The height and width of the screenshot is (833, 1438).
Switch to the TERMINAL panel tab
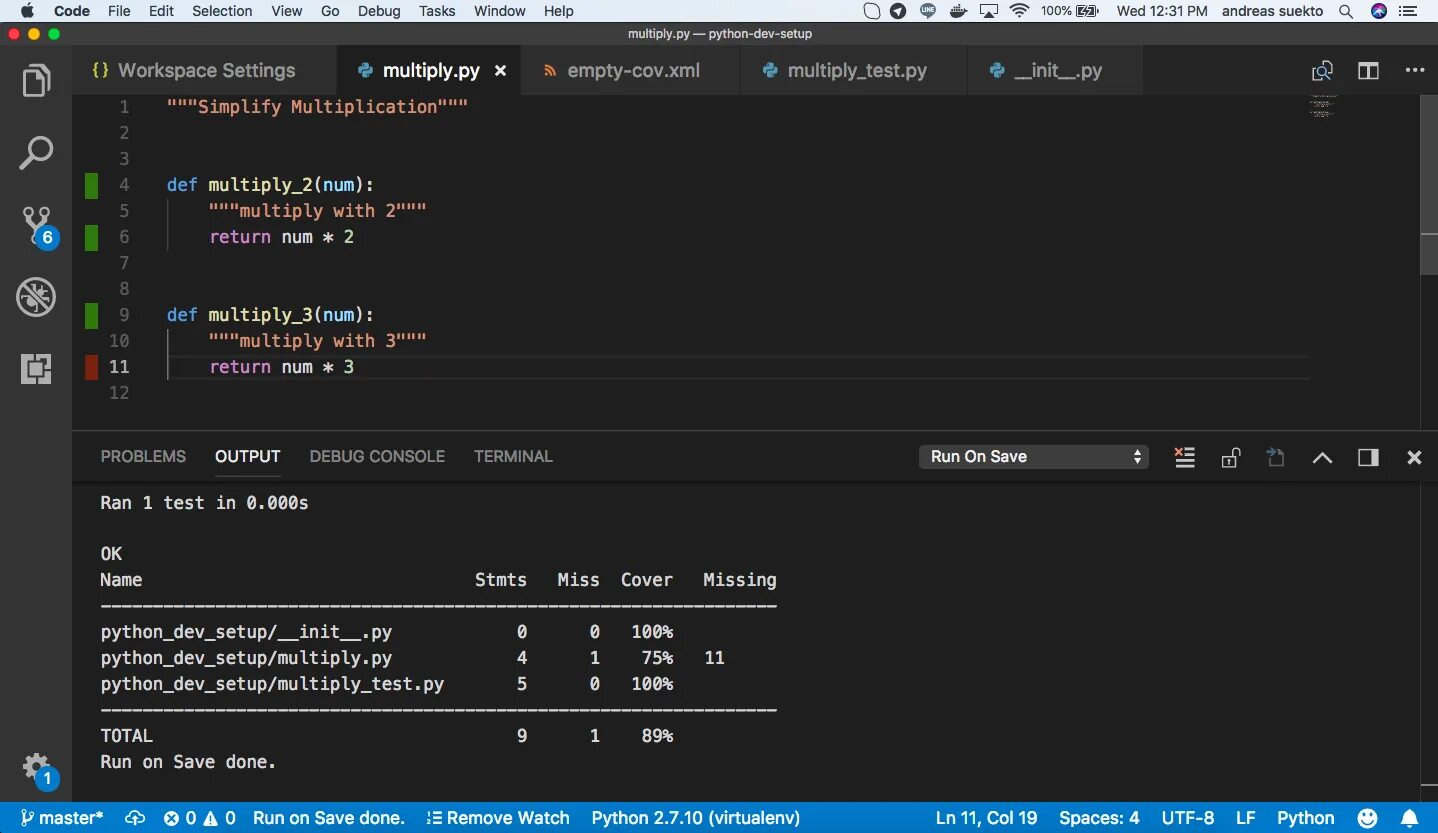point(513,456)
